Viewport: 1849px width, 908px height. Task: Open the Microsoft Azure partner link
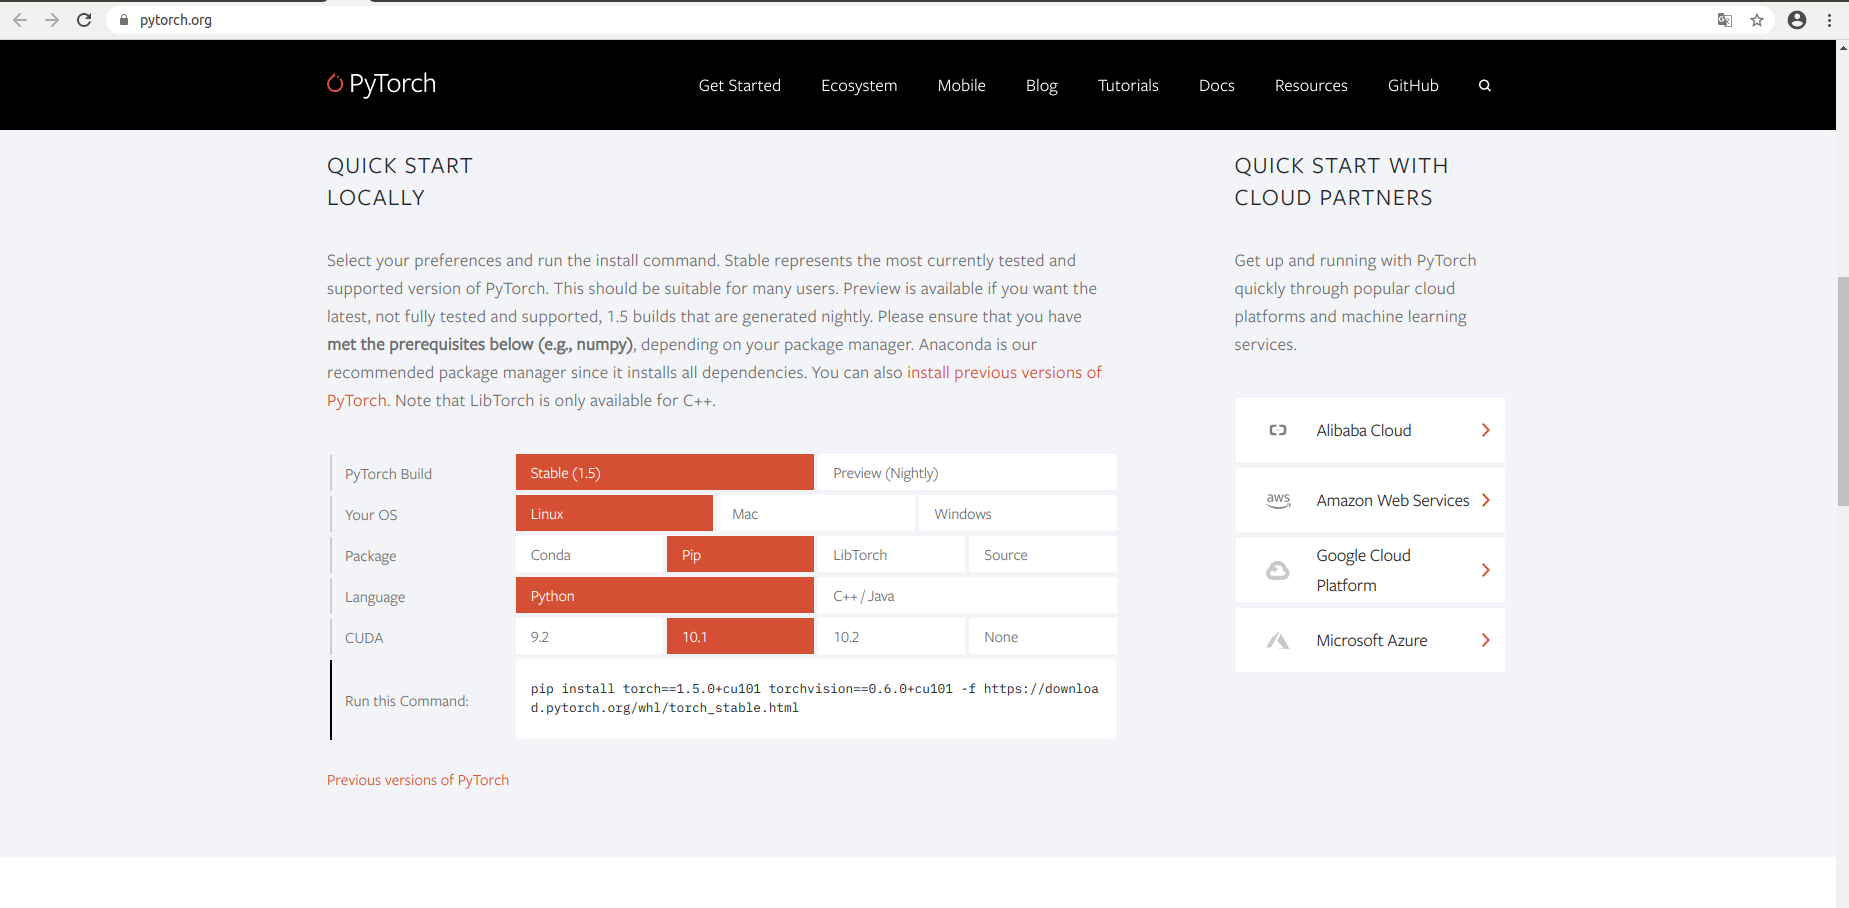pyautogui.click(x=1370, y=640)
